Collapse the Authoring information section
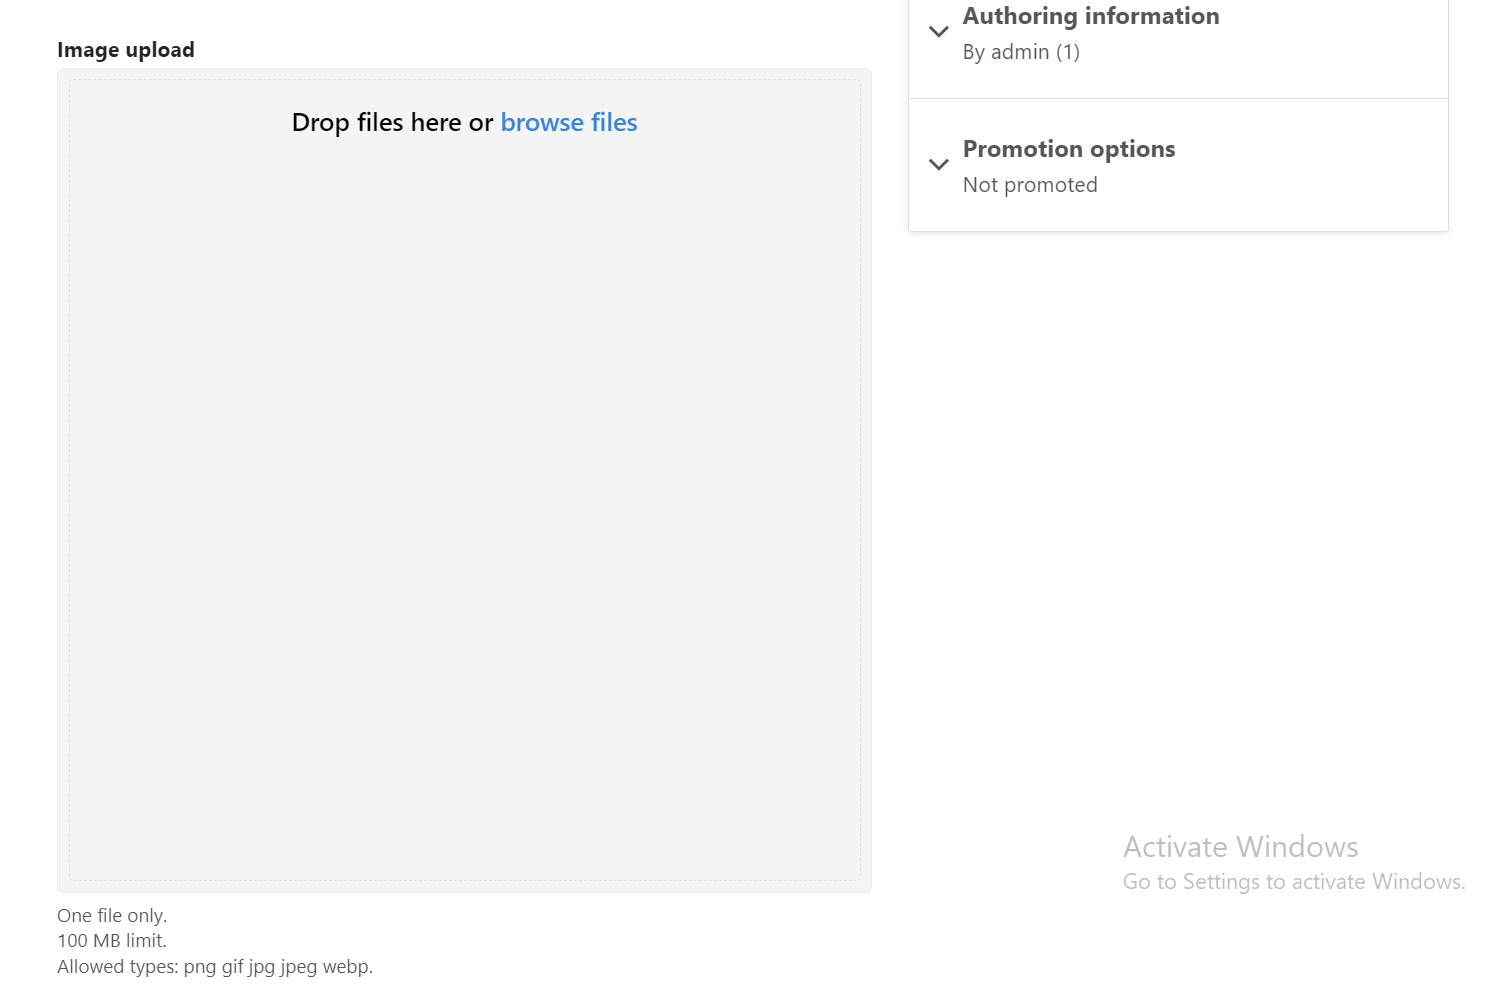Screen dimensions: 1494x996 point(1090,16)
